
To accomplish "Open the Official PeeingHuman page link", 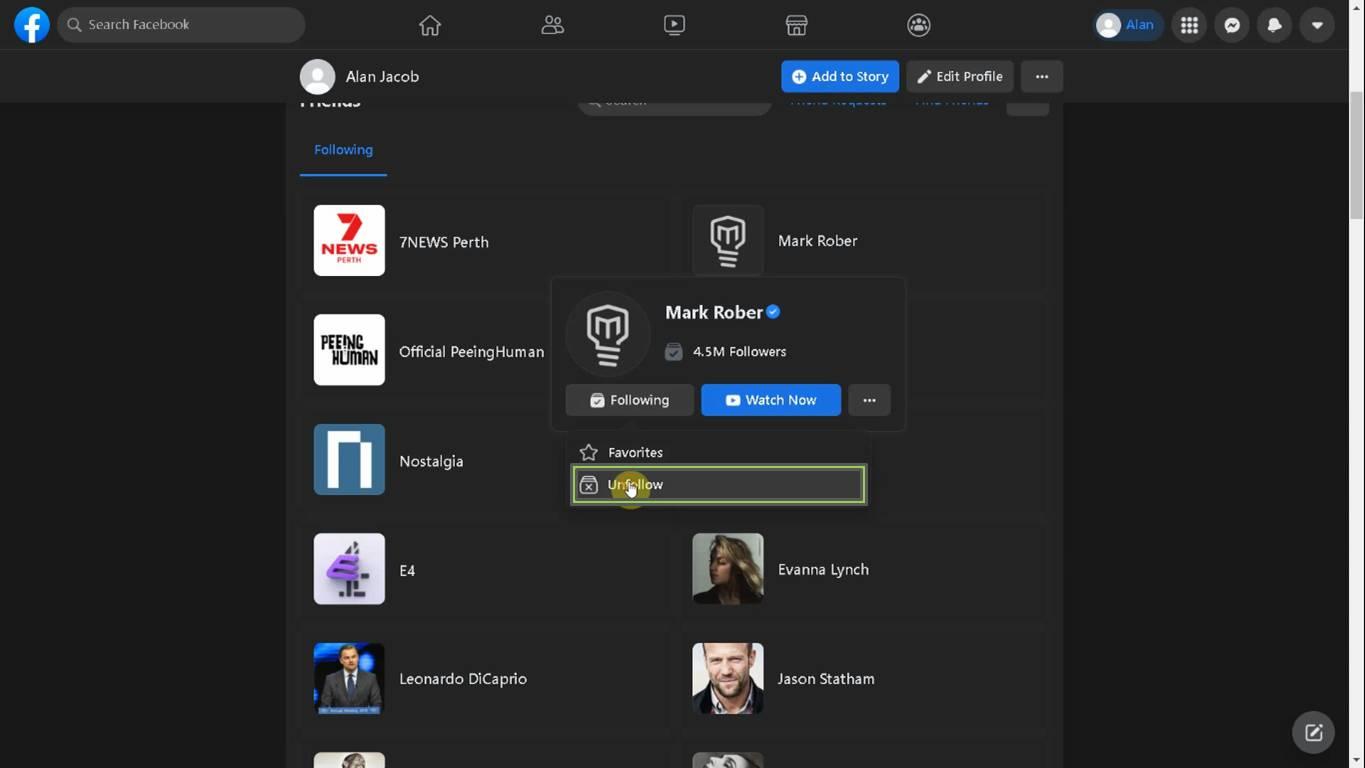I will (x=472, y=352).
